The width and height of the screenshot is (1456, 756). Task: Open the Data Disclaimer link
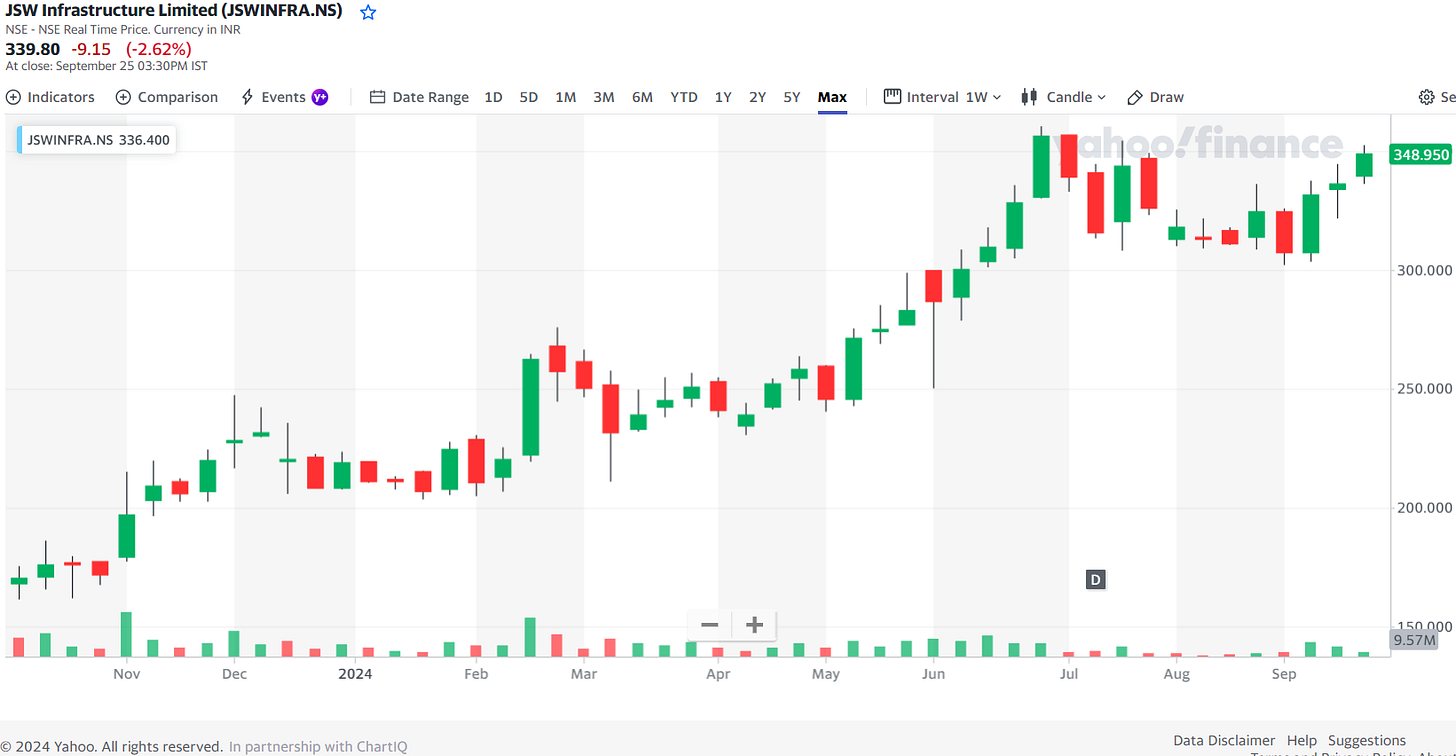1224,741
